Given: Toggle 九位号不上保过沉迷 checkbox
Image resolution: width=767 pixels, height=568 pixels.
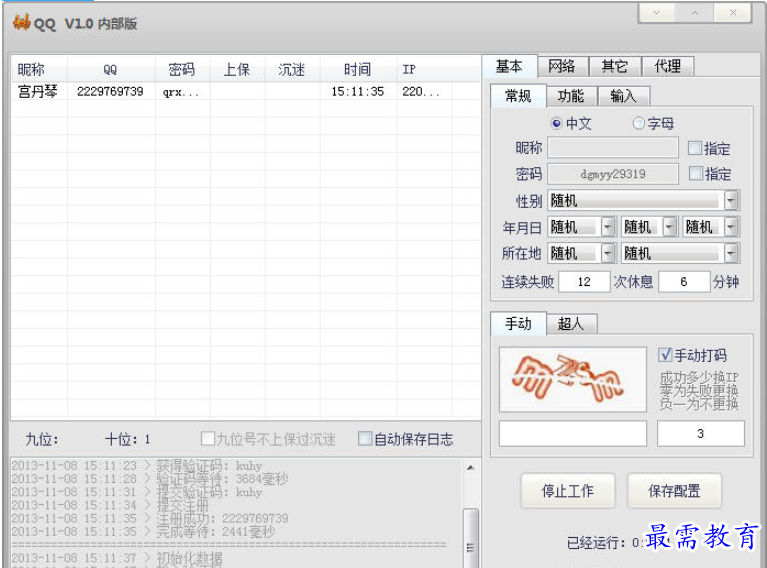Looking at the screenshot, I should click(x=208, y=438).
